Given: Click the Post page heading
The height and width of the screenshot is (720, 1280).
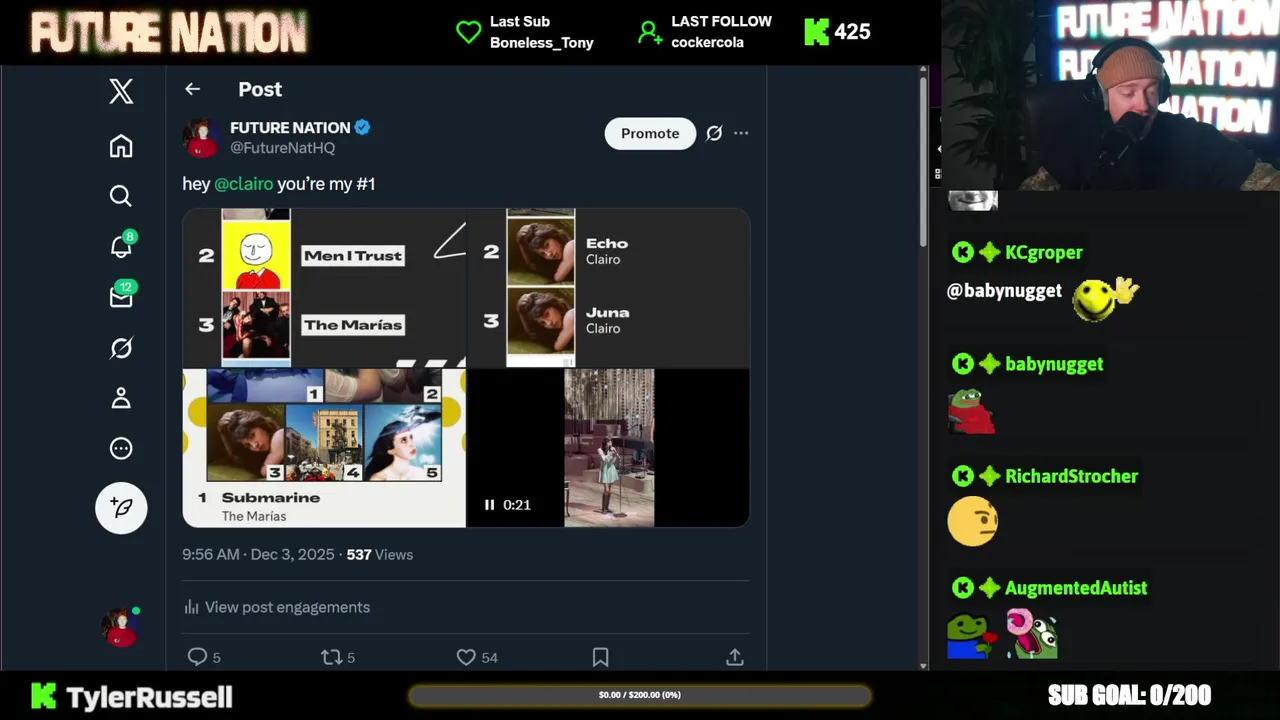Looking at the screenshot, I should point(260,89).
